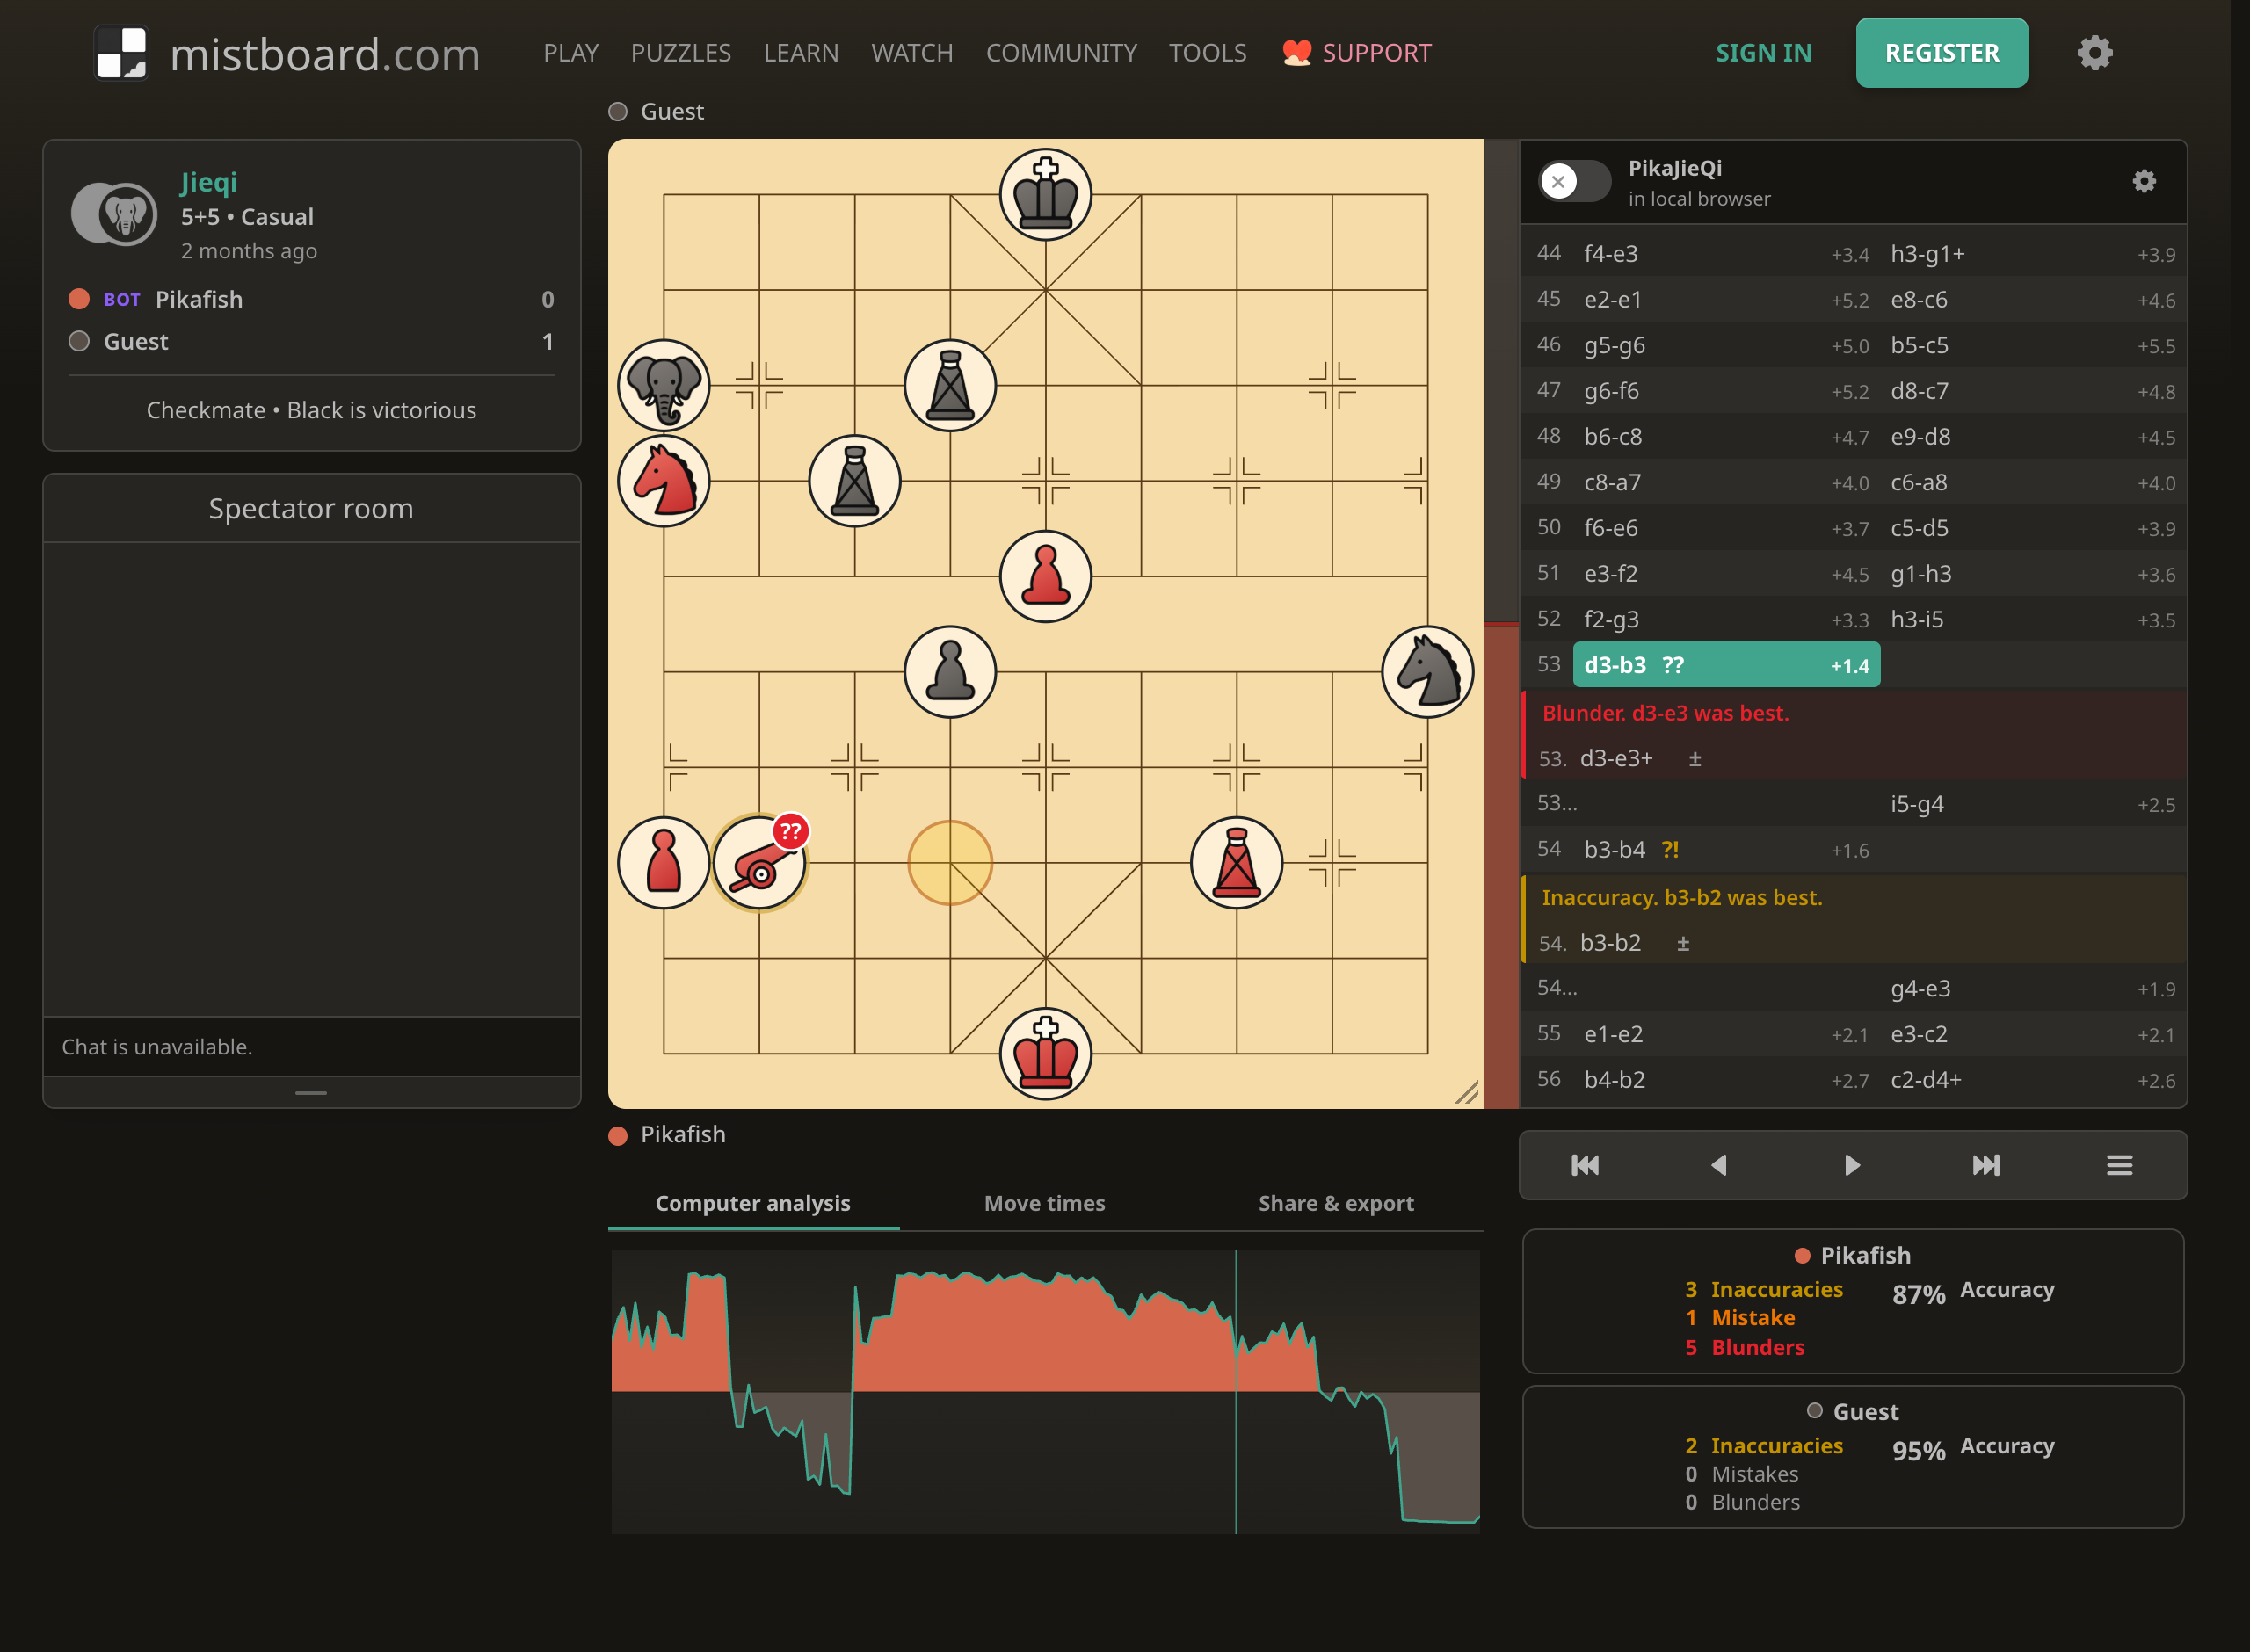The image size is (2250, 1652).
Task: Click the advantage graph at move marker
Action: [x=1236, y=1390]
